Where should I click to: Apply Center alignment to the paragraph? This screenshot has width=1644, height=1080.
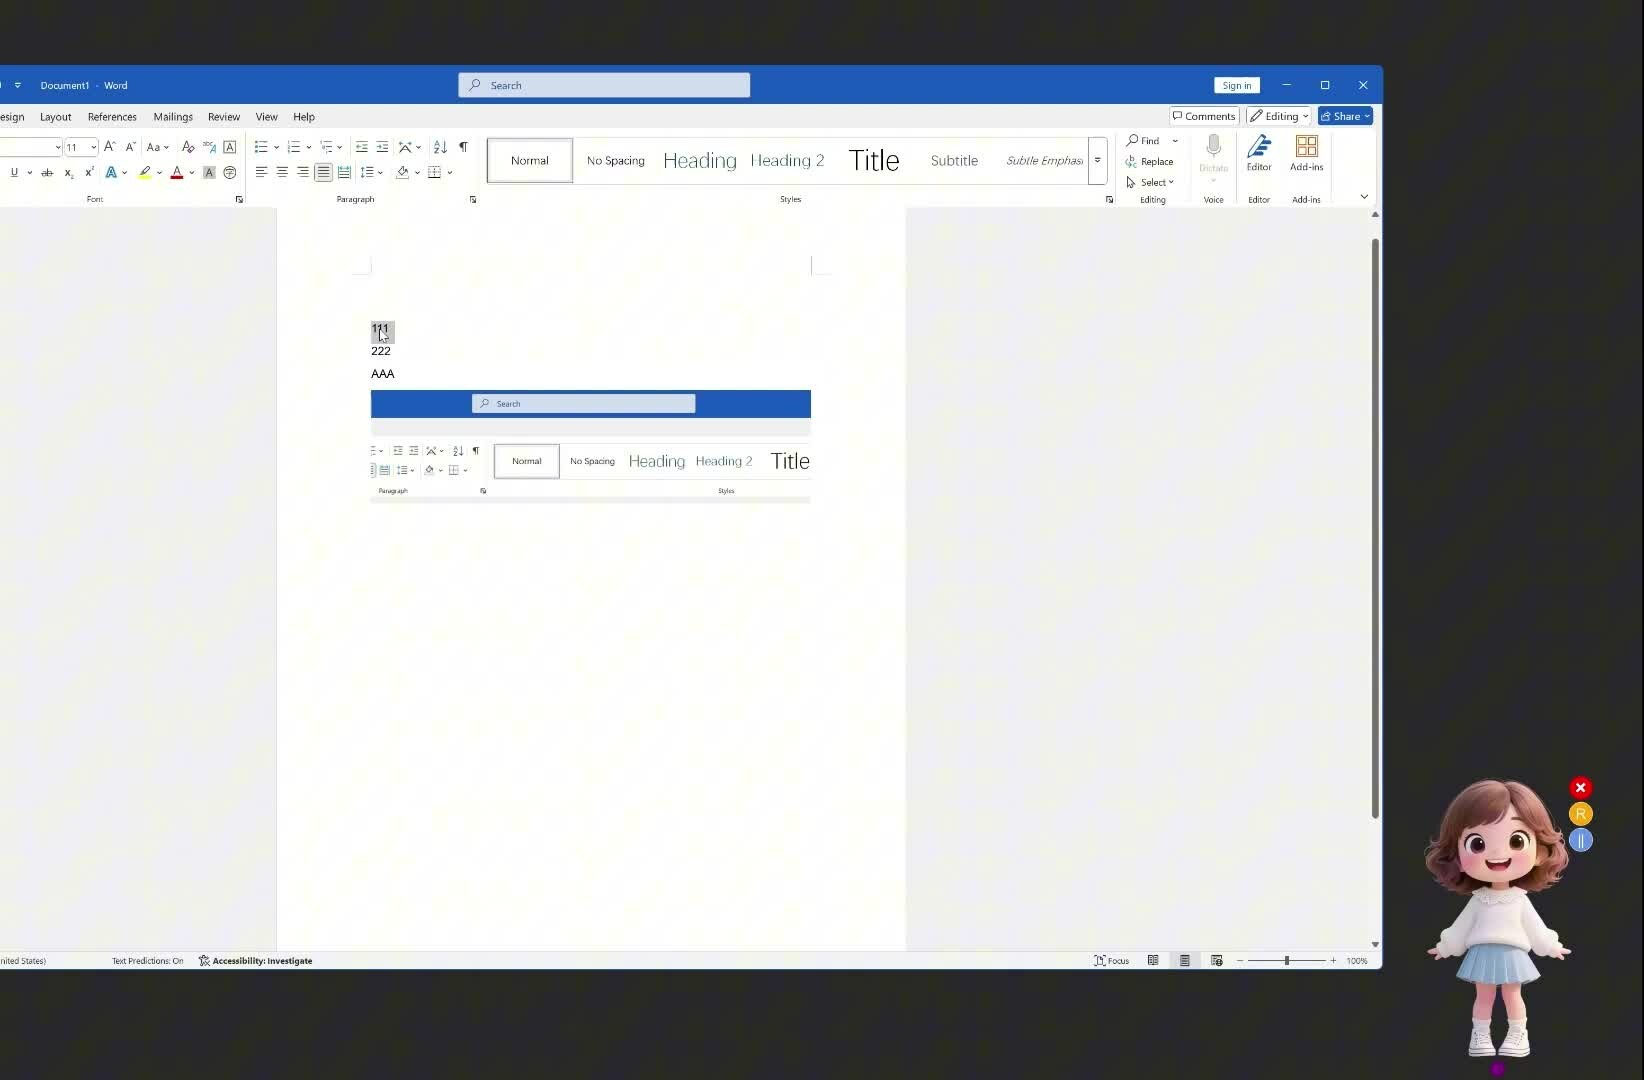point(282,172)
